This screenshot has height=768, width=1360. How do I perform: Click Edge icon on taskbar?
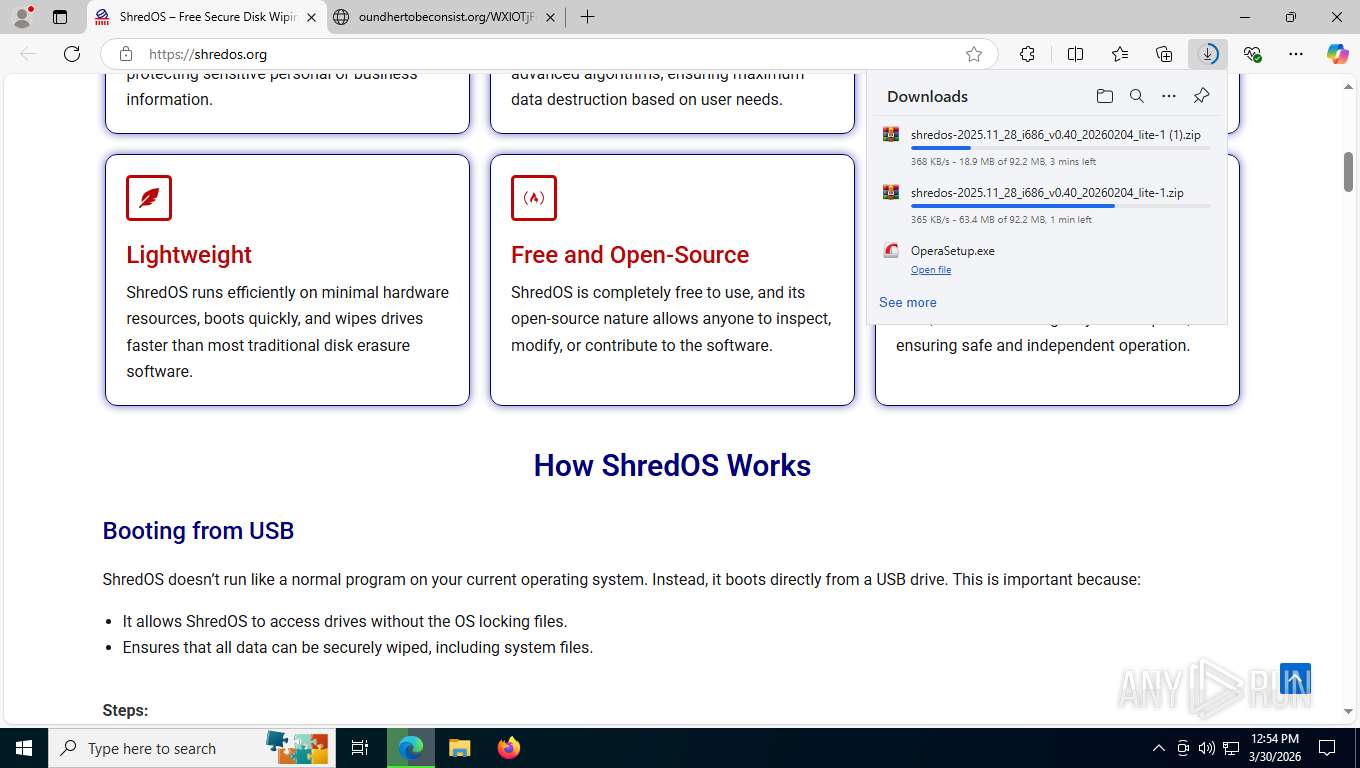(411, 748)
